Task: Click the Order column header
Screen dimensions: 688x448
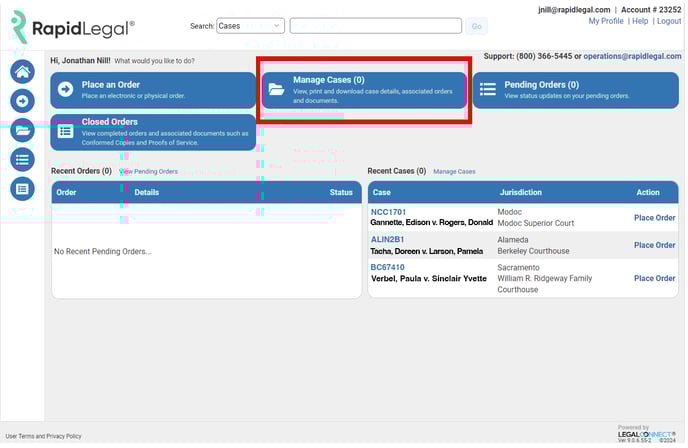Action: tap(66, 192)
